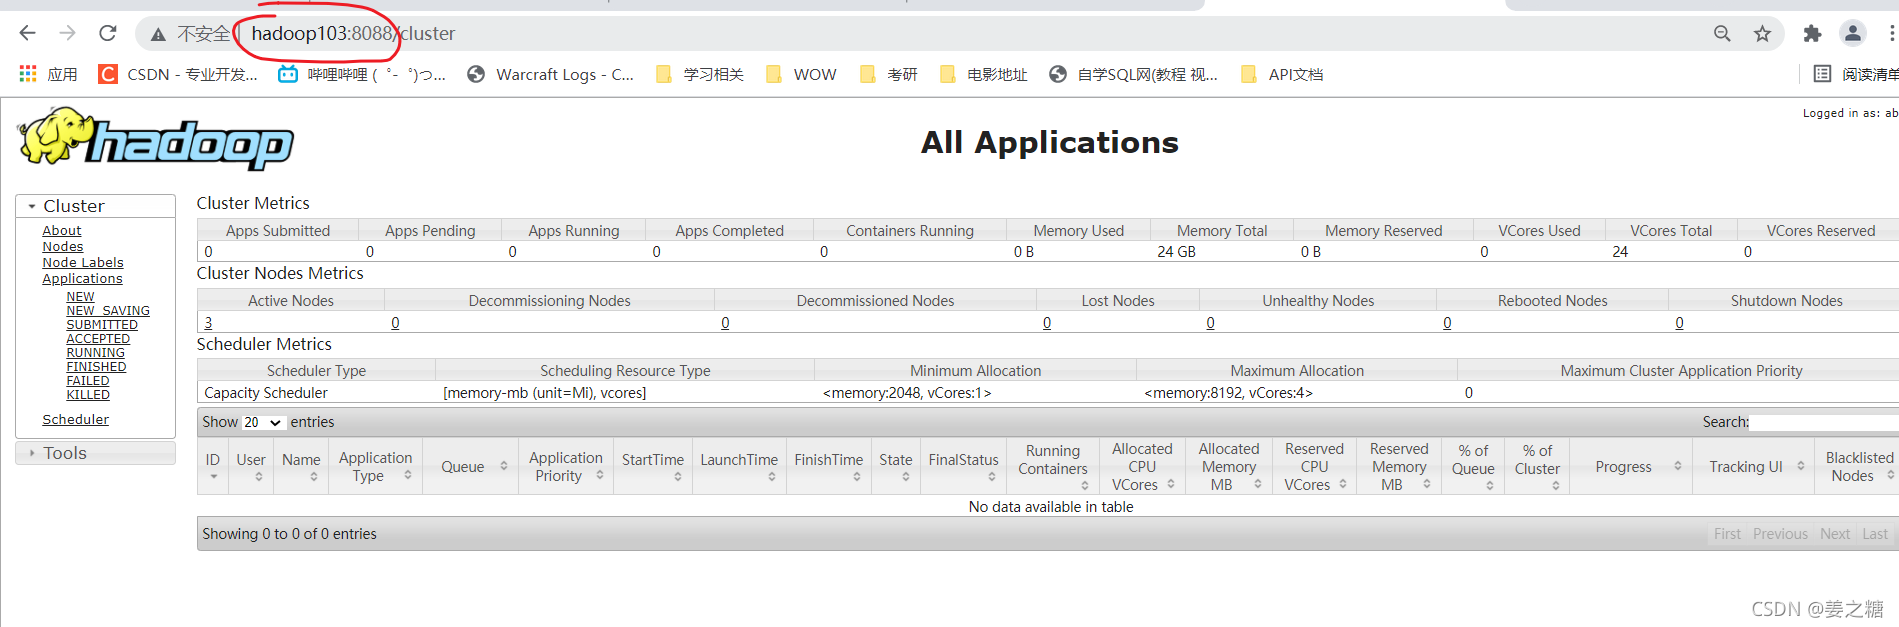Image resolution: width=1899 pixels, height=627 pixels.
Task: Expand the Tools sidebar section
Action: [96, 453]
